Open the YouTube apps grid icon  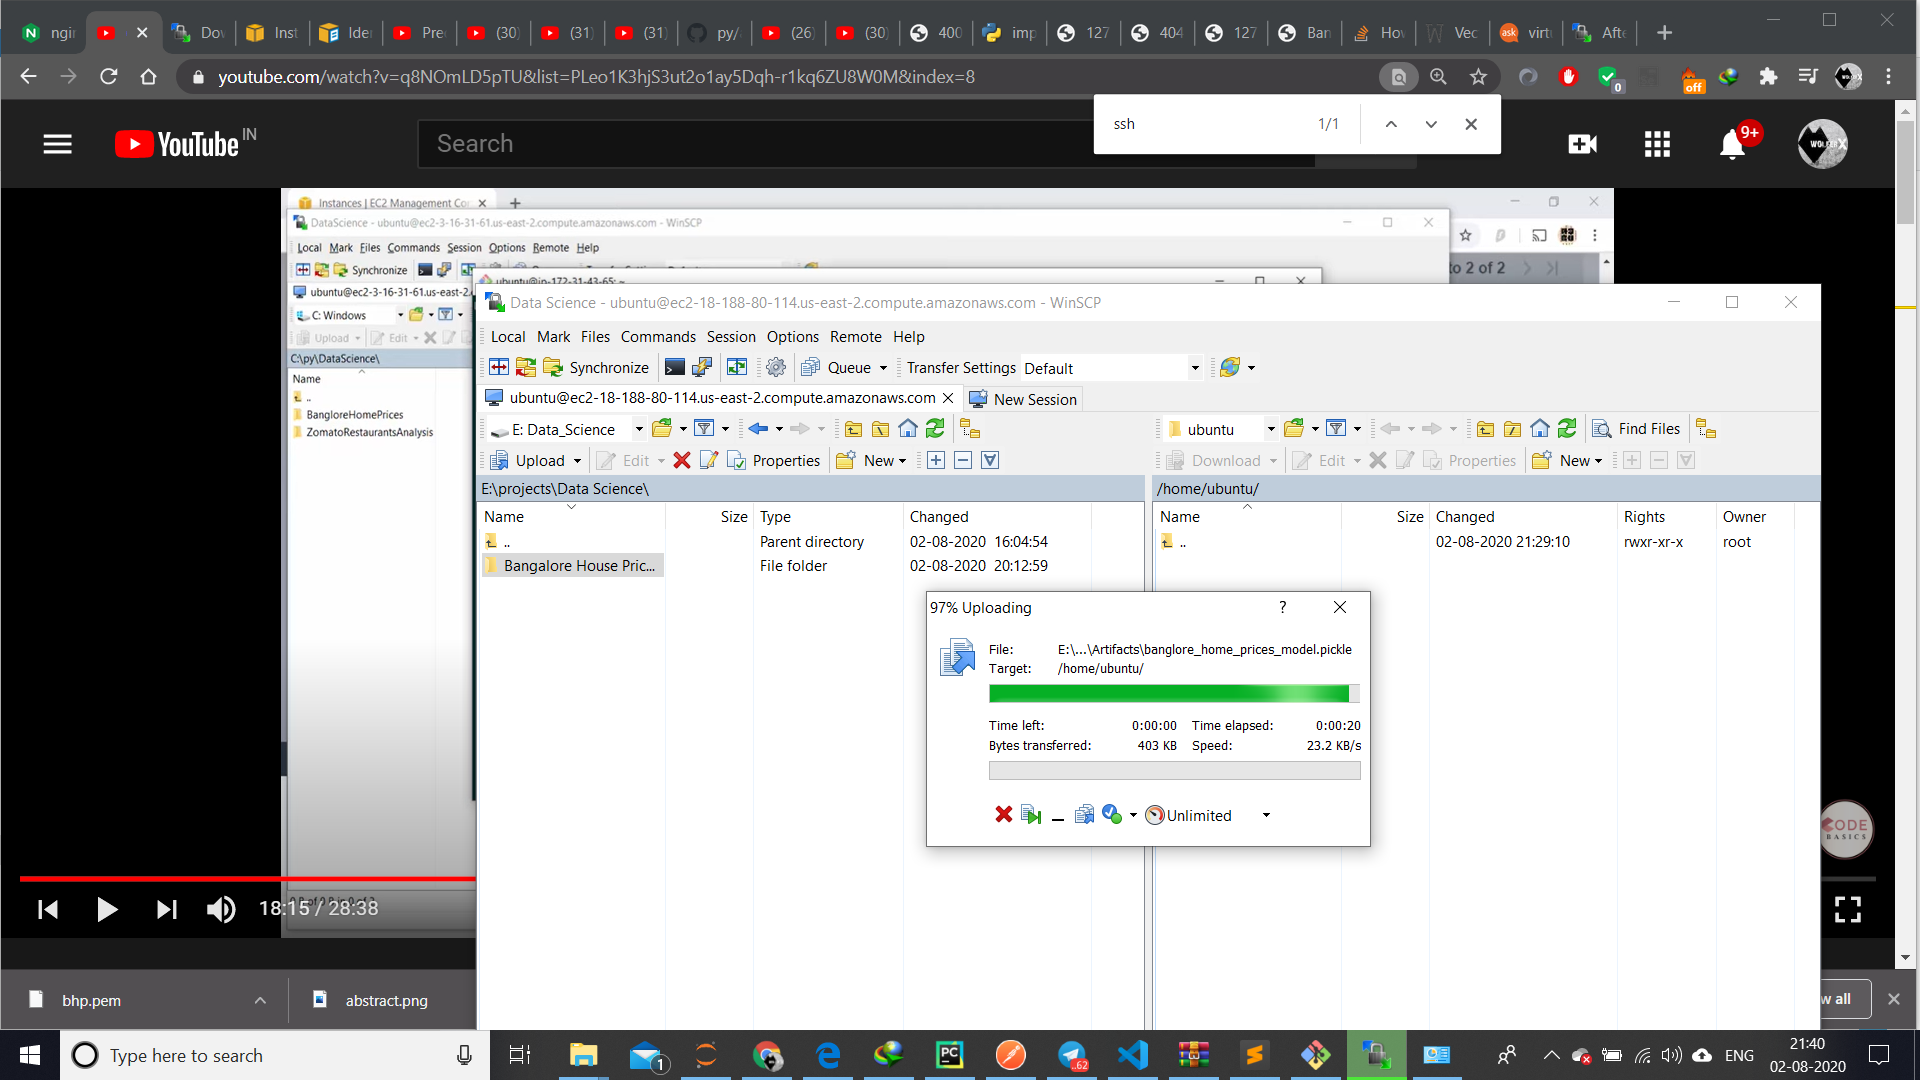1657,144
